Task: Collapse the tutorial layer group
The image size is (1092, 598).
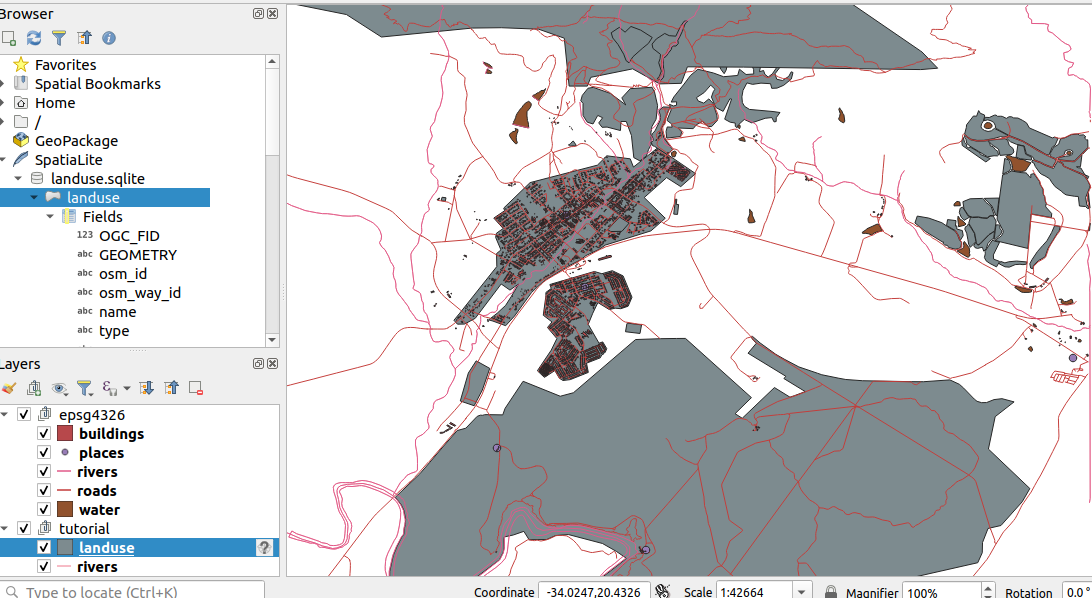Action: point(4,528)
